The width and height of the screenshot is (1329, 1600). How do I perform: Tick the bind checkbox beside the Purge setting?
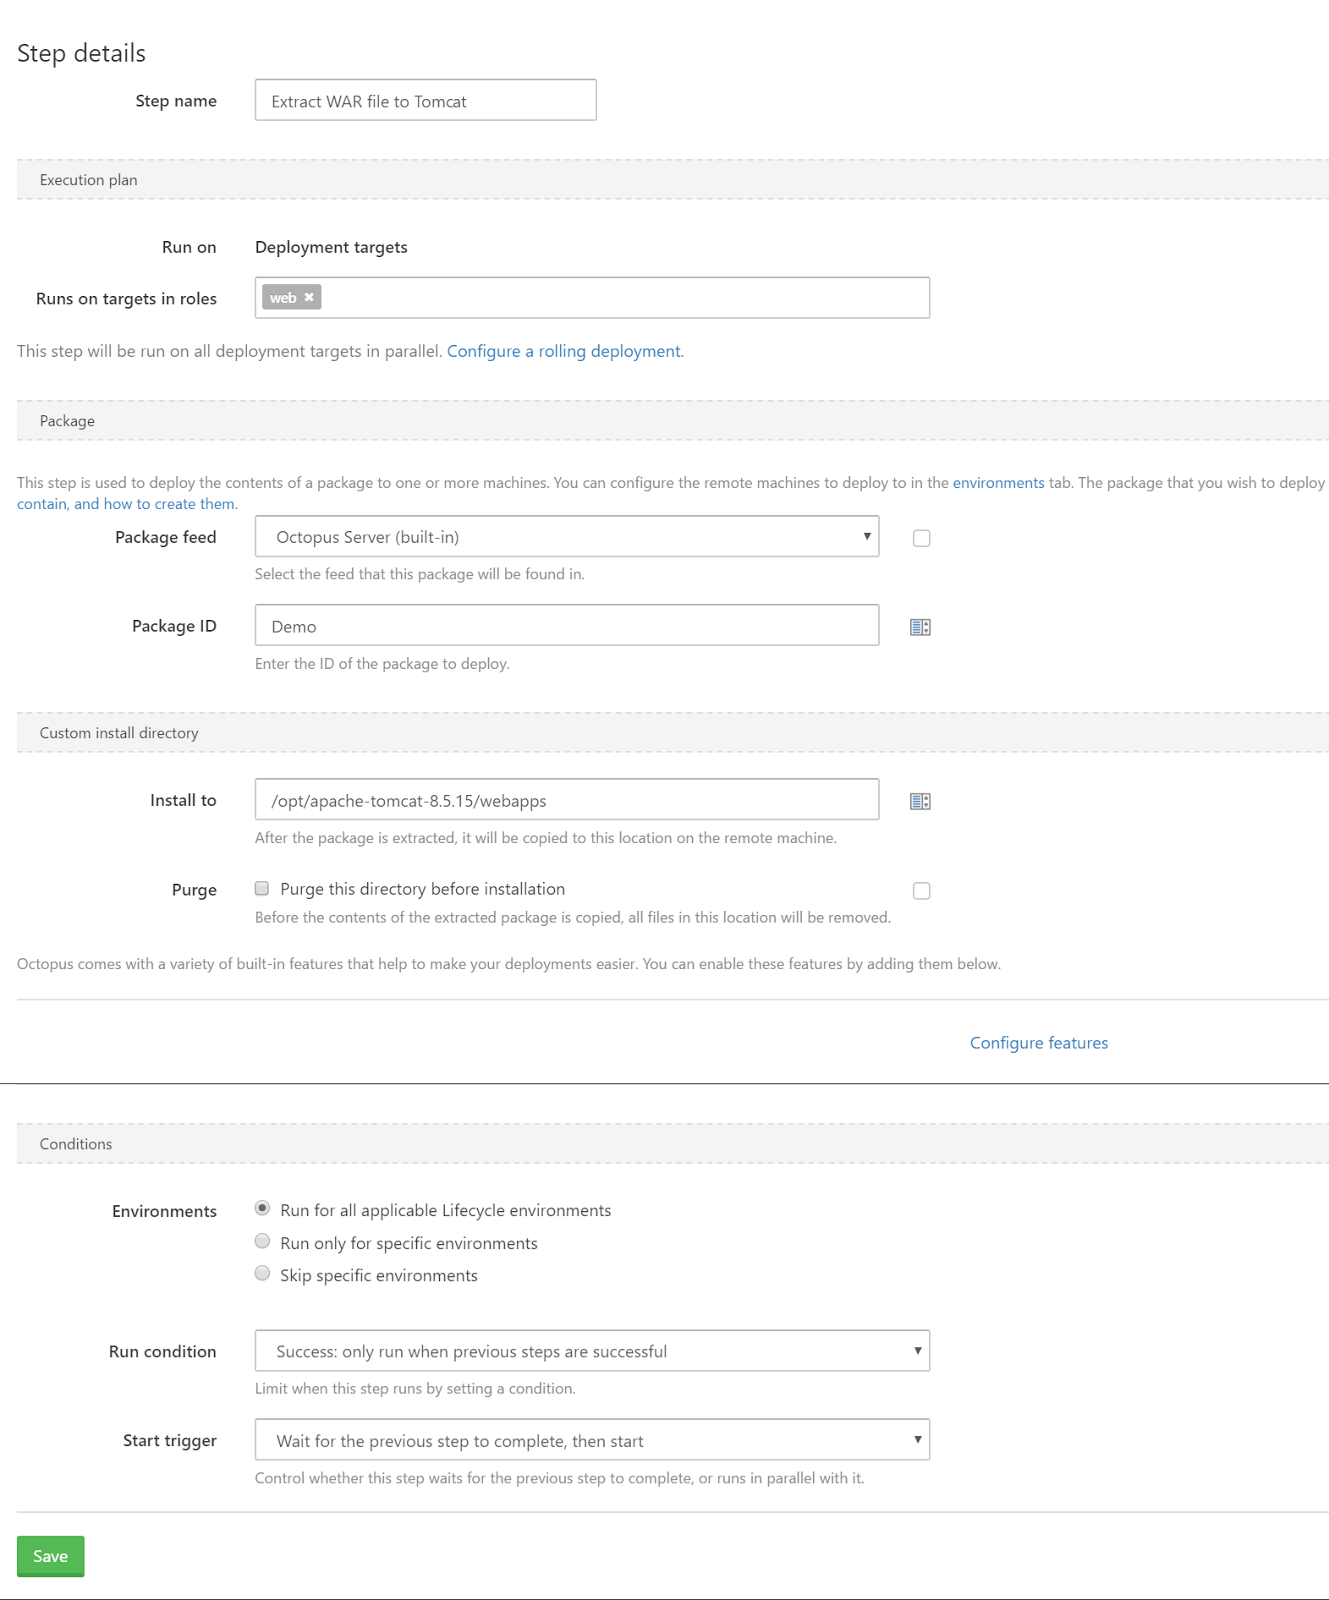[921, 890]
